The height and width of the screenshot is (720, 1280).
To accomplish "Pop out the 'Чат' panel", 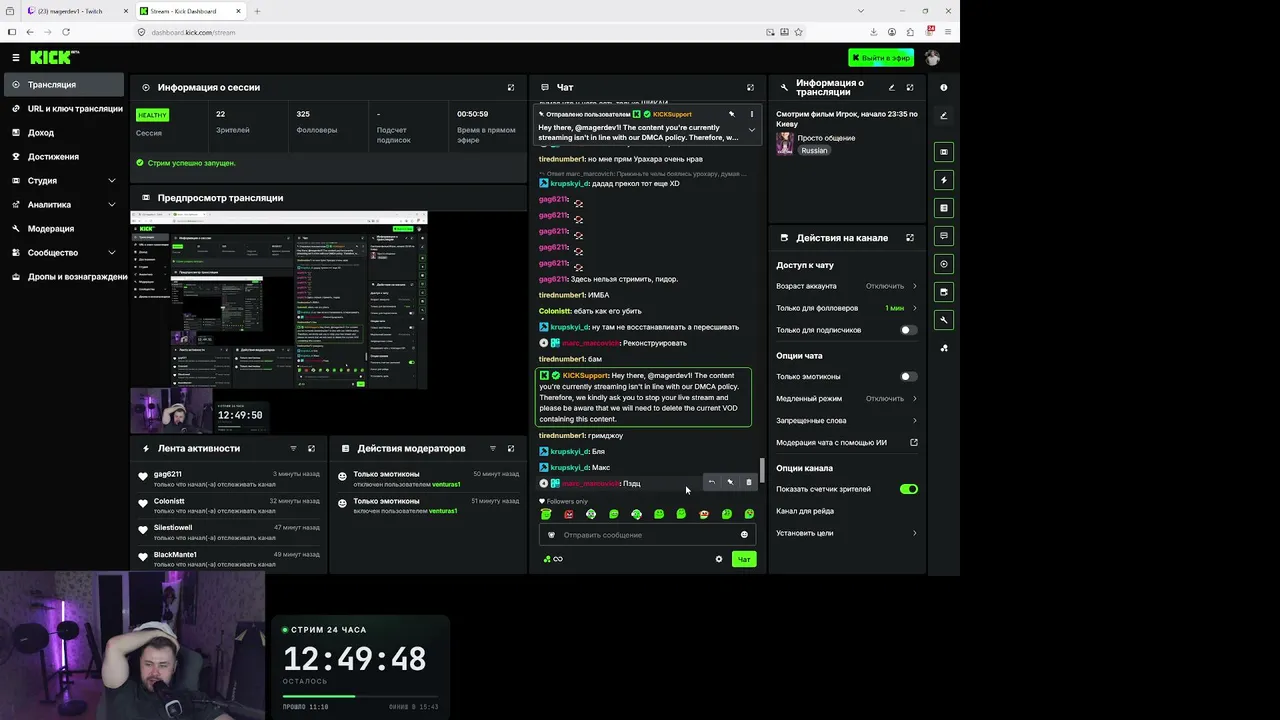I will point(751,87).
